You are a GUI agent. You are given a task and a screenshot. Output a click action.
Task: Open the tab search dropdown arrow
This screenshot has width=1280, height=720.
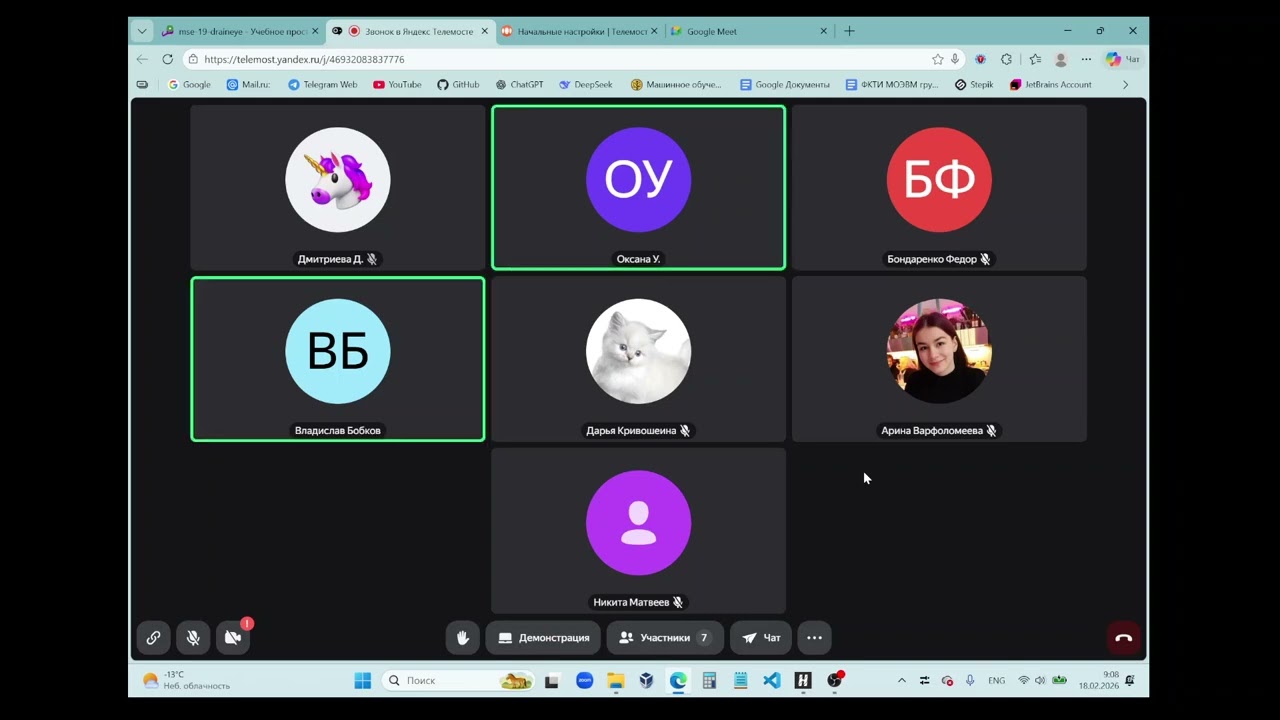tap(142, 31)
